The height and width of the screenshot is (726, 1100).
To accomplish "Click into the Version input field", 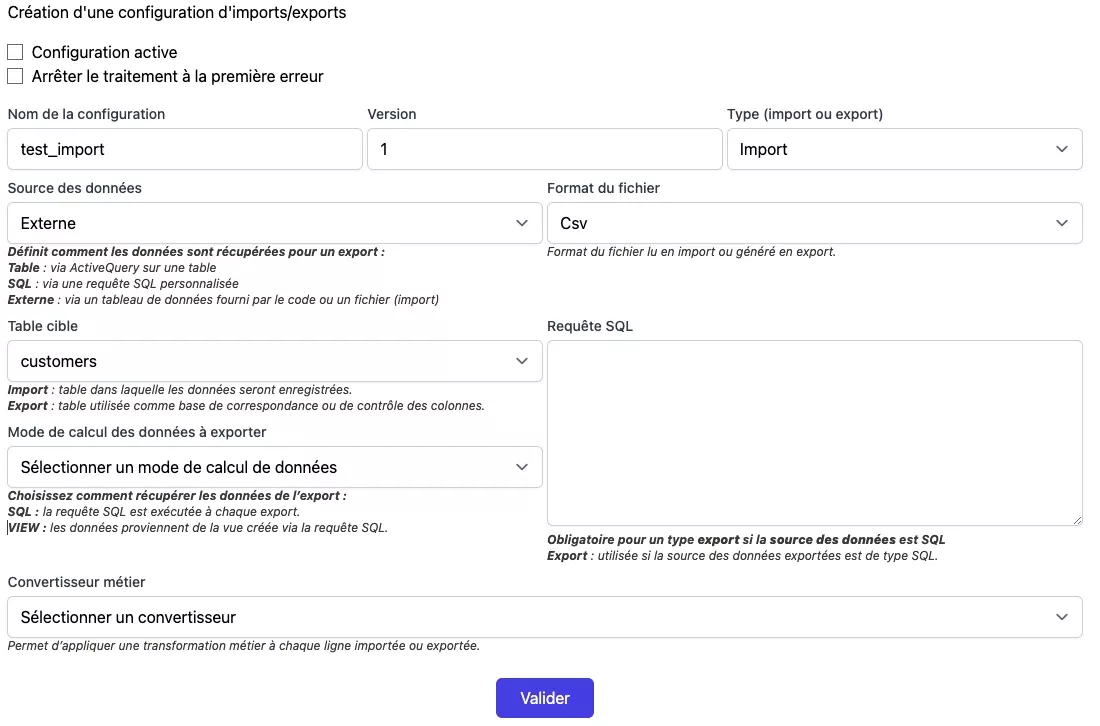I will pyautogui.click(x=545, y=149).
